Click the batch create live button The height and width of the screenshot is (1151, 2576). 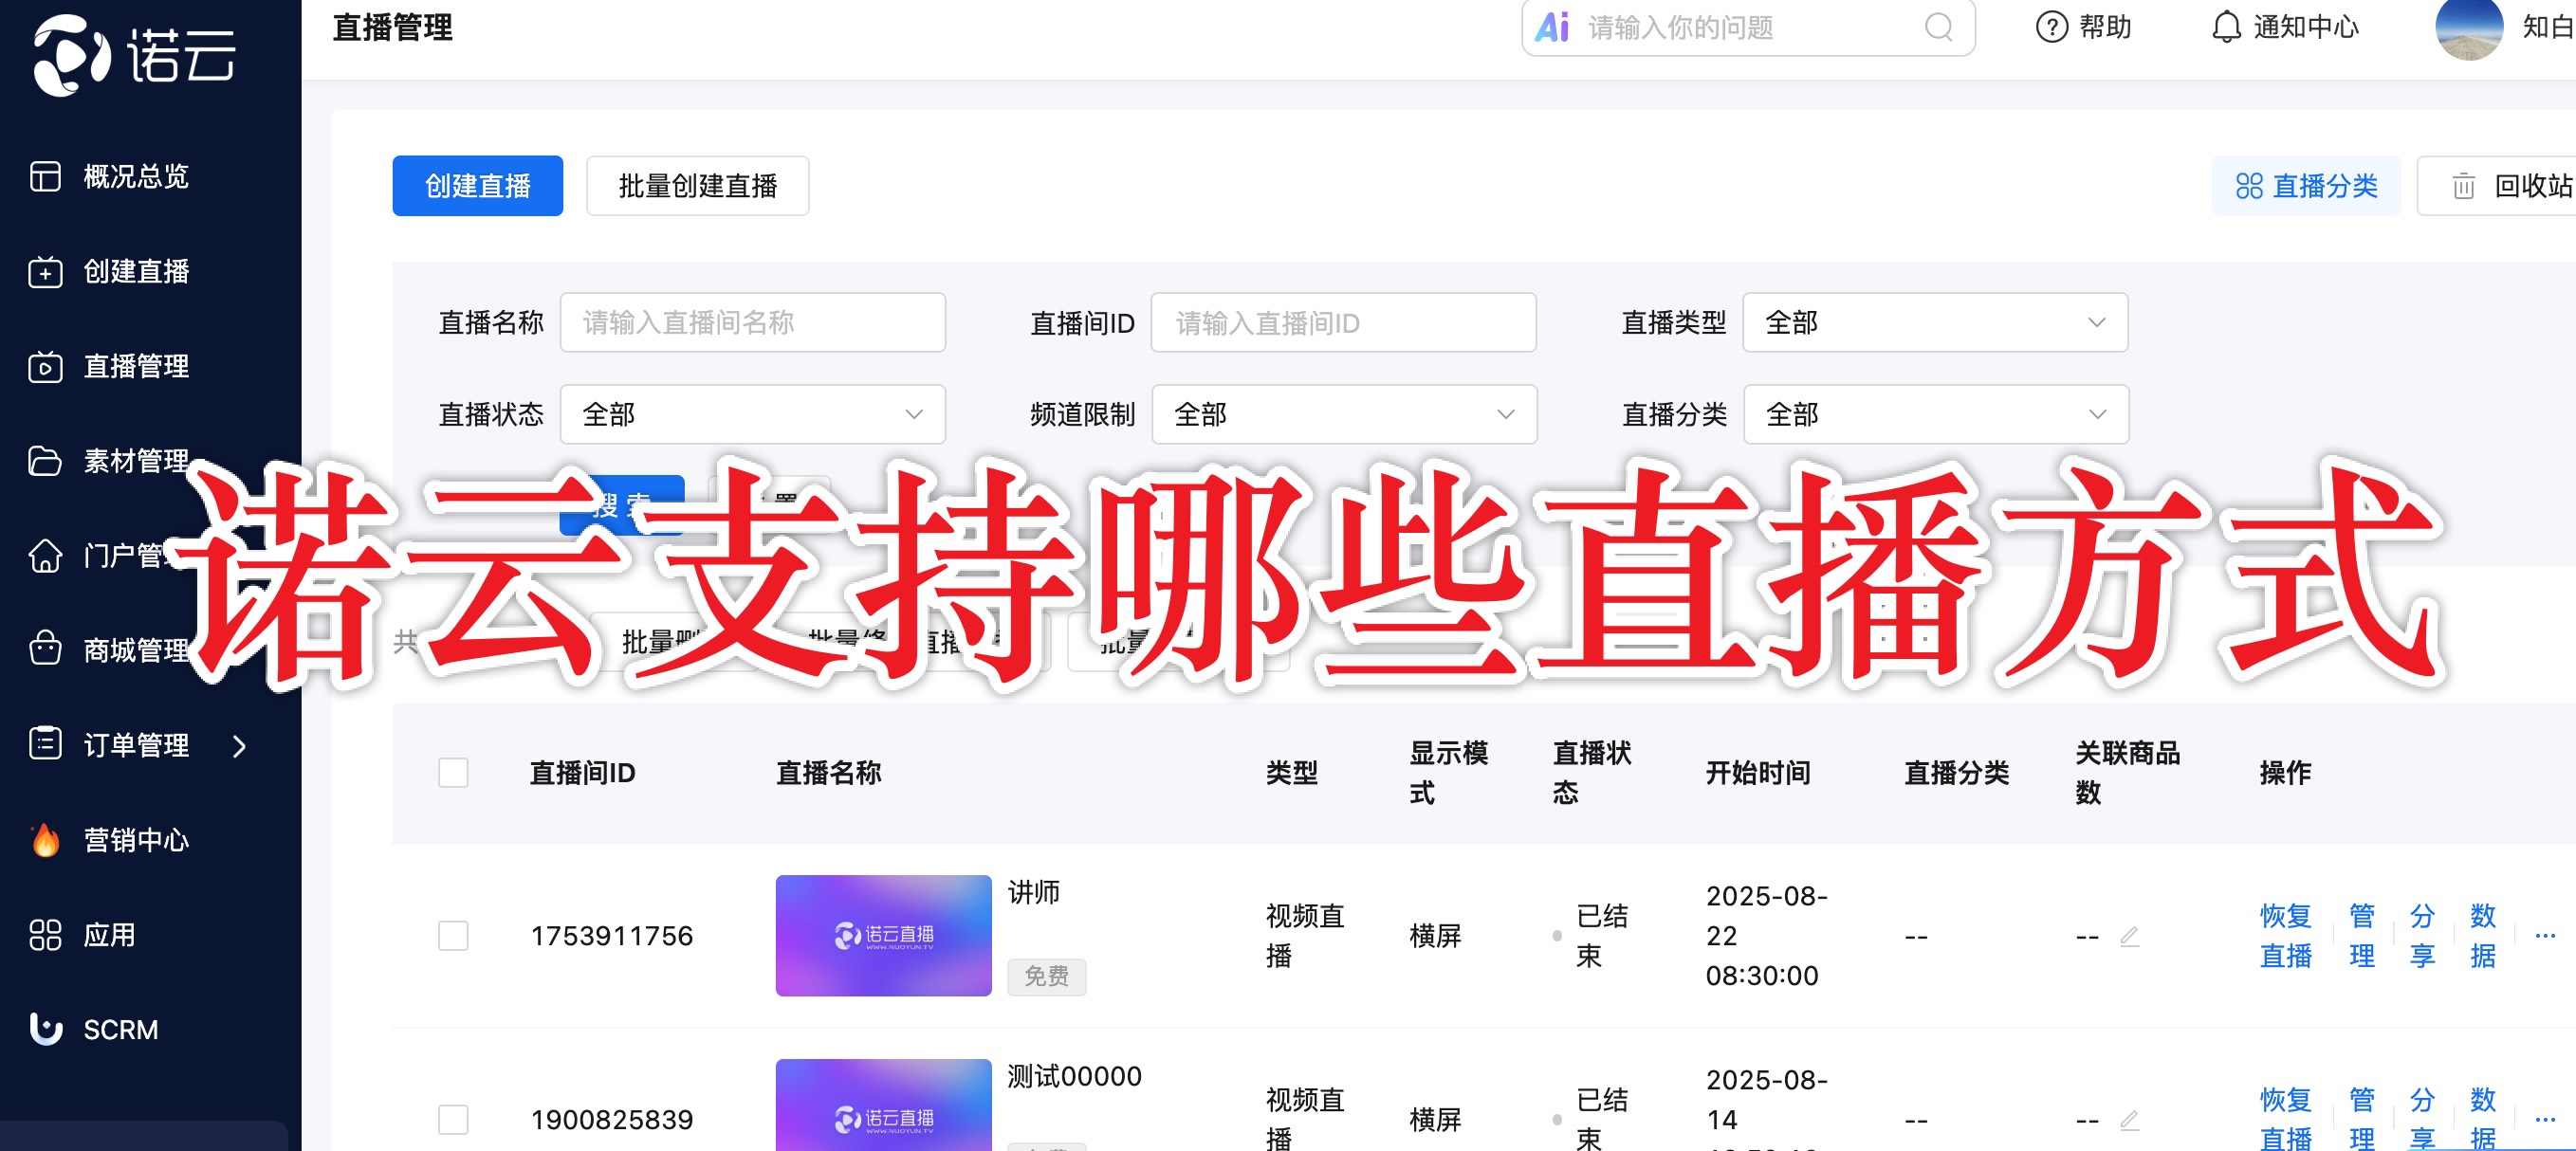click(x=697, y=186)
